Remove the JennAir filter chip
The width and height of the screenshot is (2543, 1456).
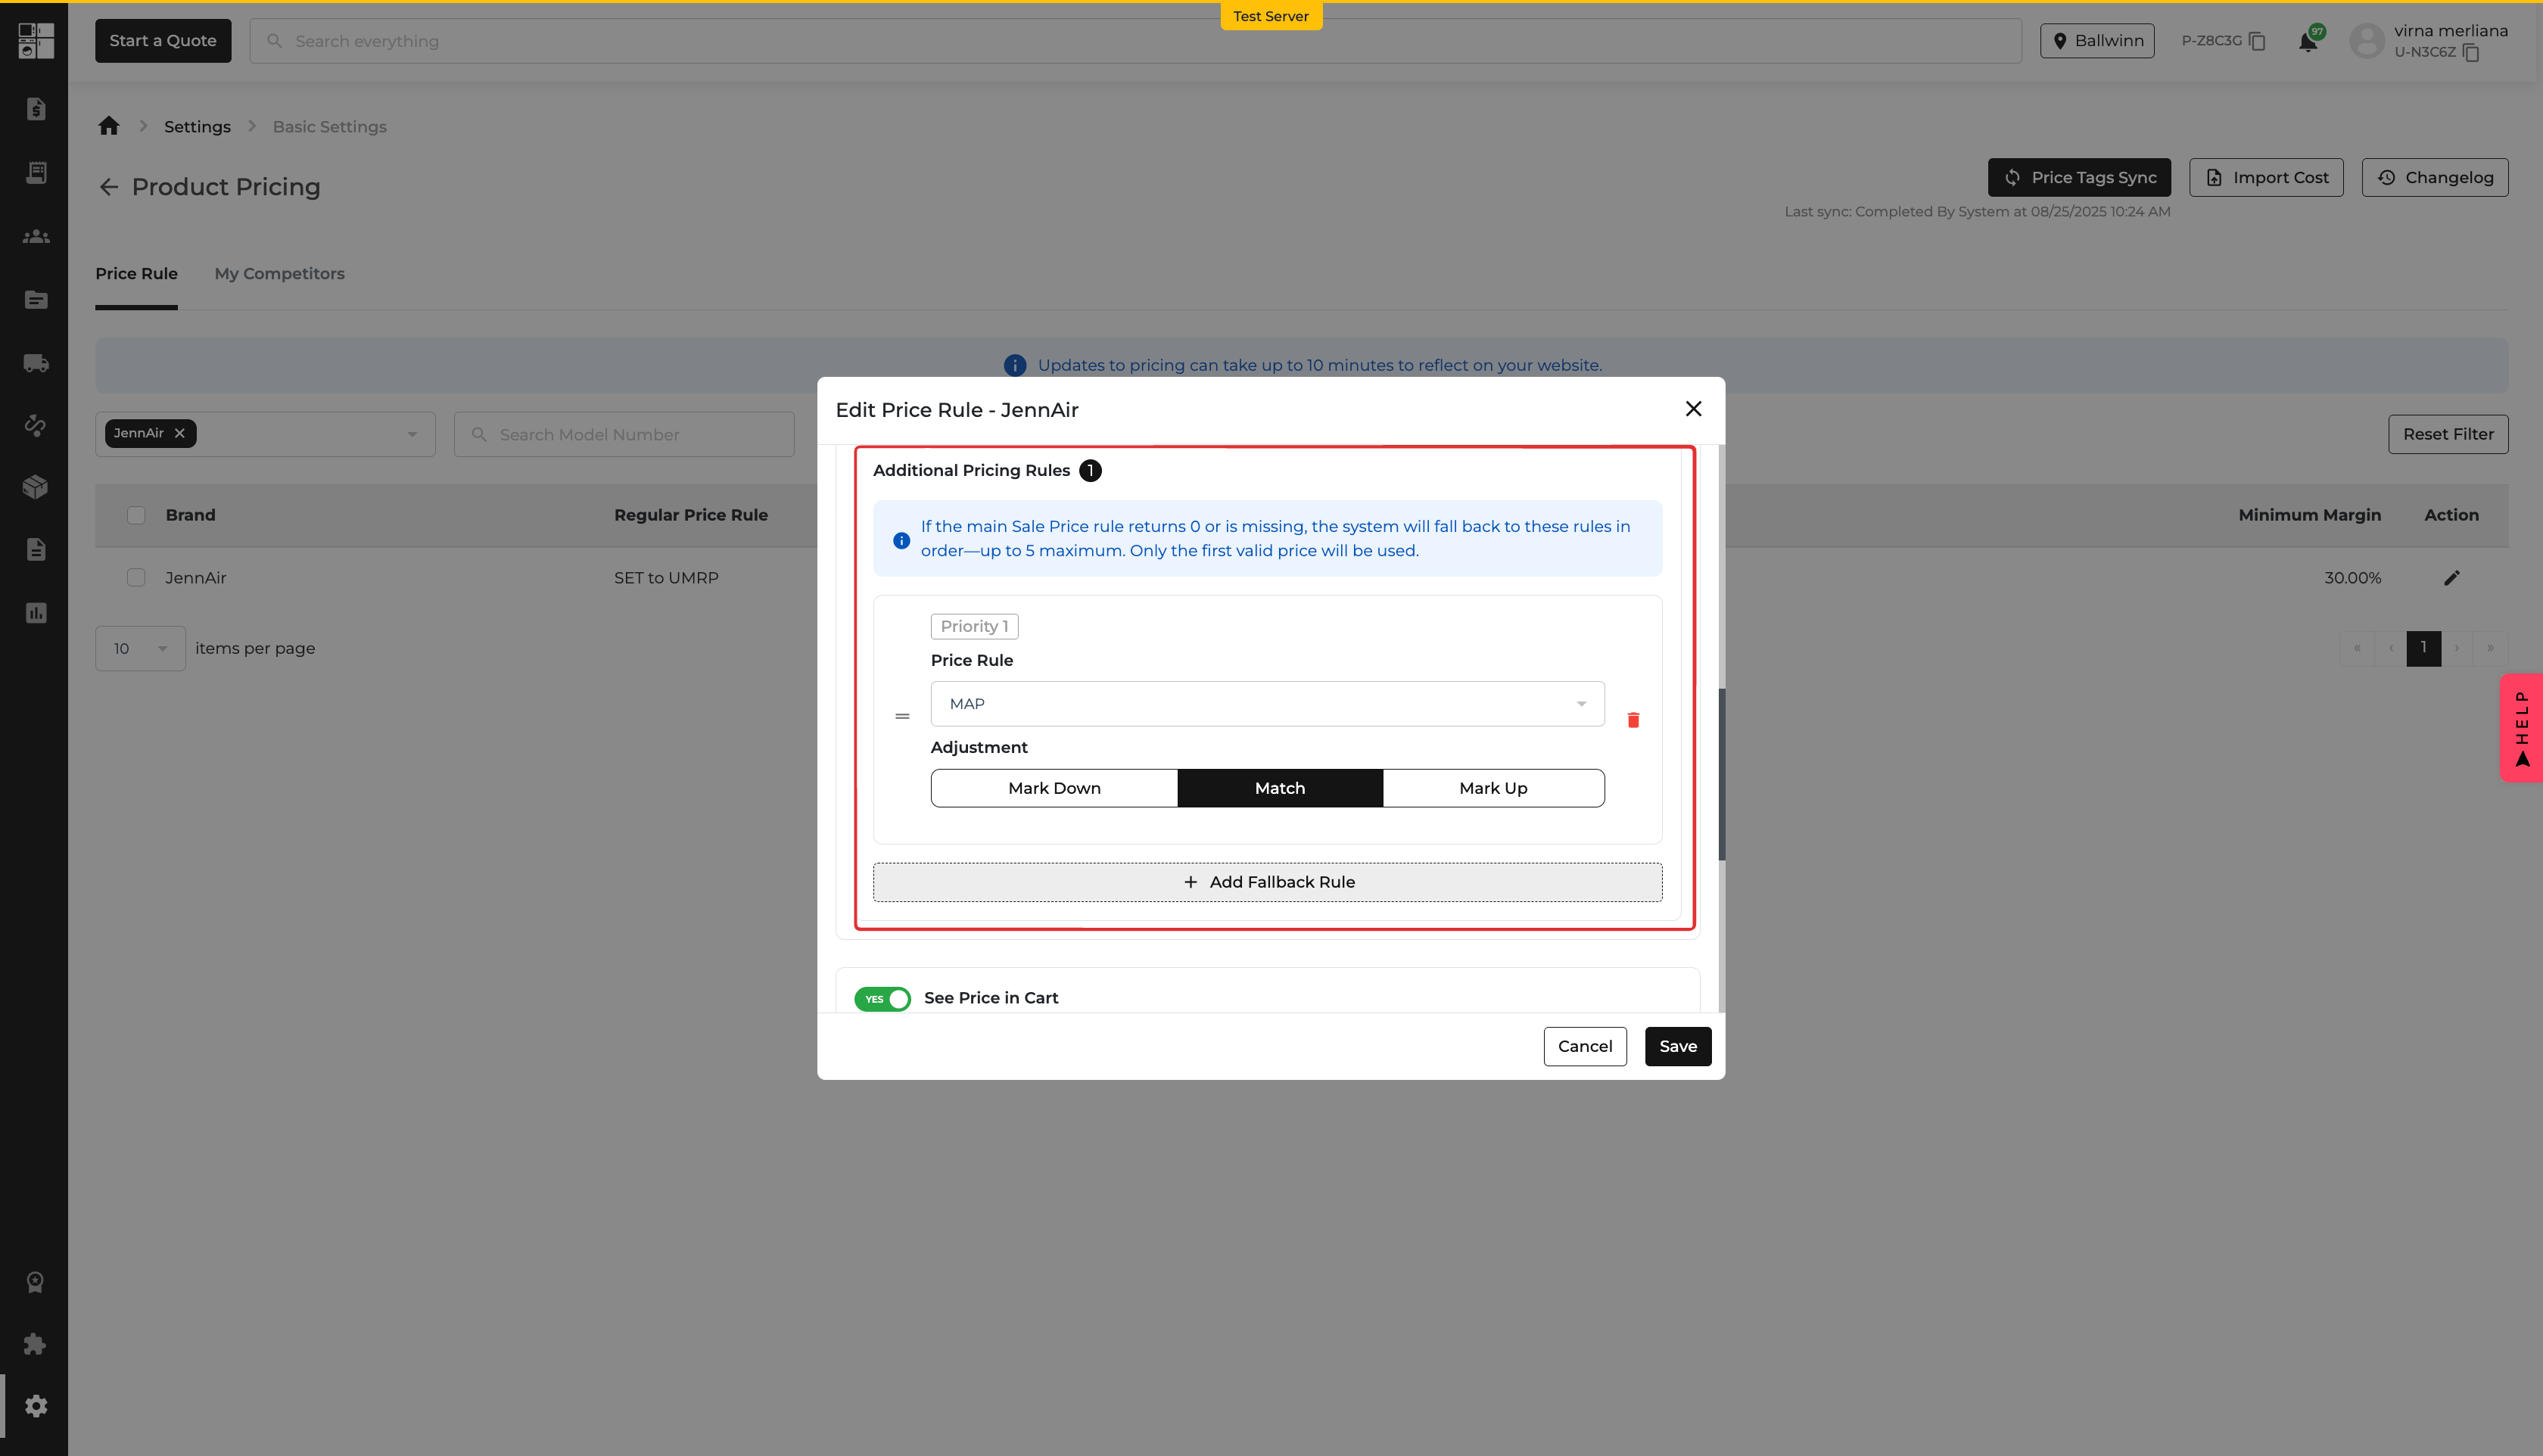pos(180,433)
